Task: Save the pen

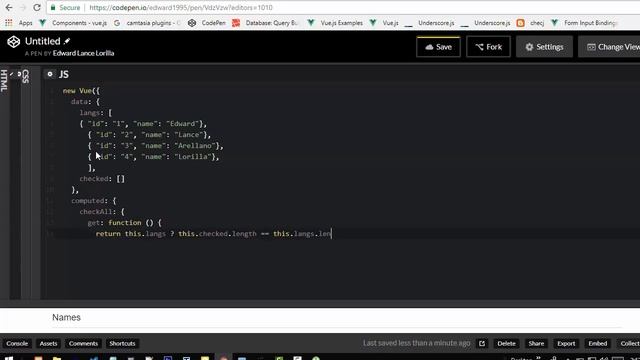Action: [x=438, y=47]
